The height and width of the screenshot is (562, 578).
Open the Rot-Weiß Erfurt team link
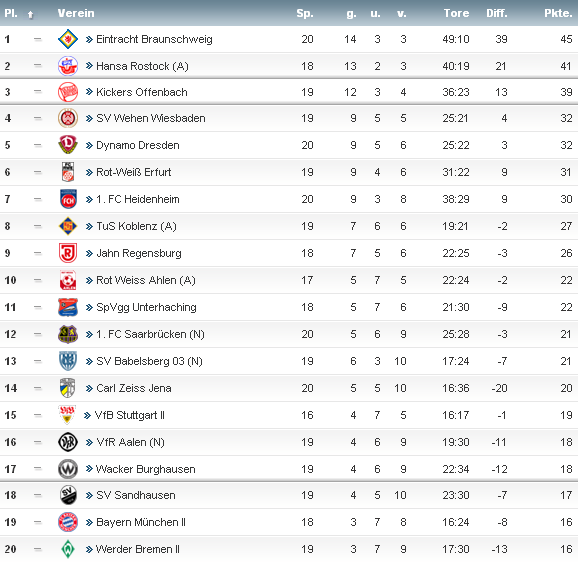point(133,172)
